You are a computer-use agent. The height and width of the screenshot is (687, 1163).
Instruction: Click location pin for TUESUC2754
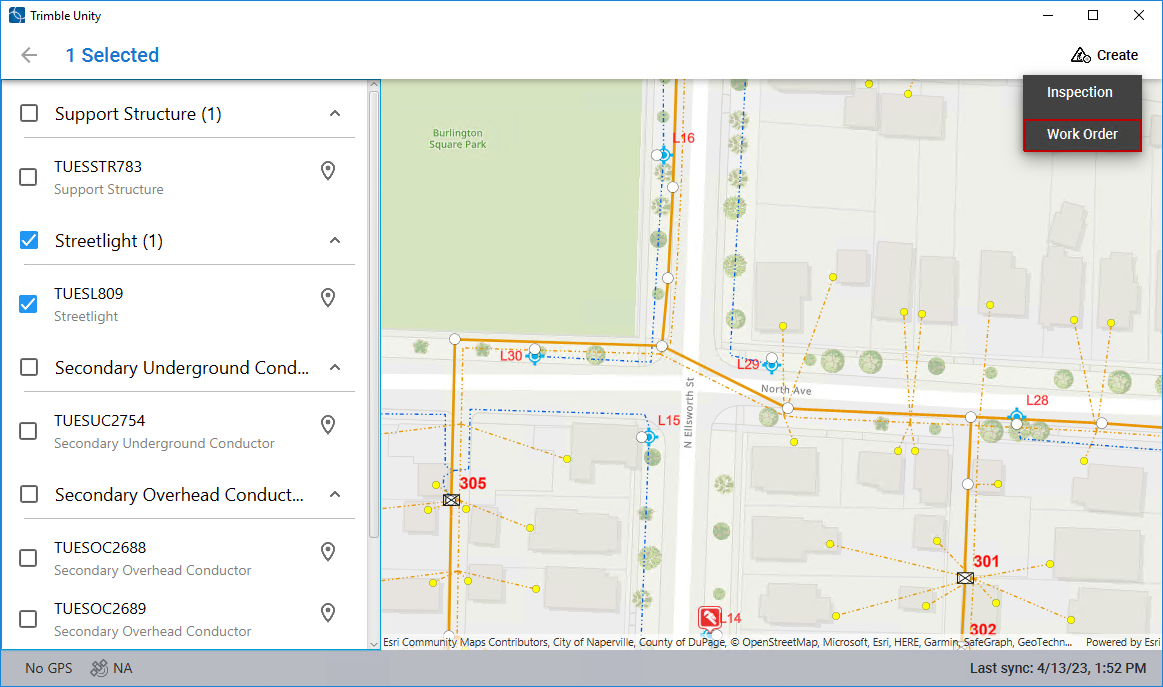click(x=327, y=425)
